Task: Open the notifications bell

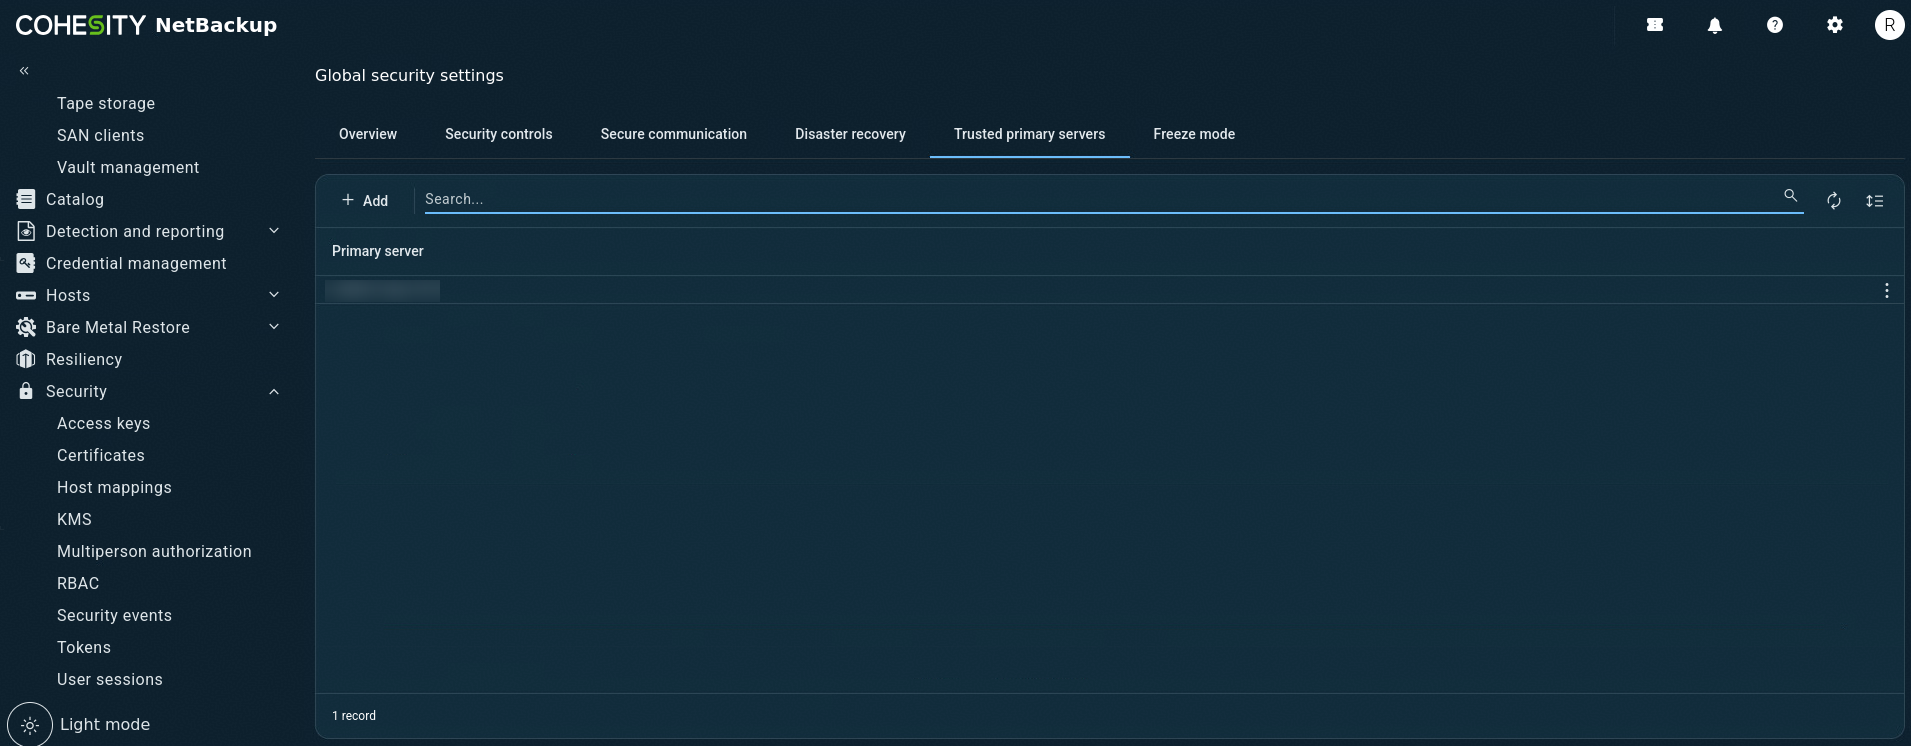Action: pos(1715,26)
